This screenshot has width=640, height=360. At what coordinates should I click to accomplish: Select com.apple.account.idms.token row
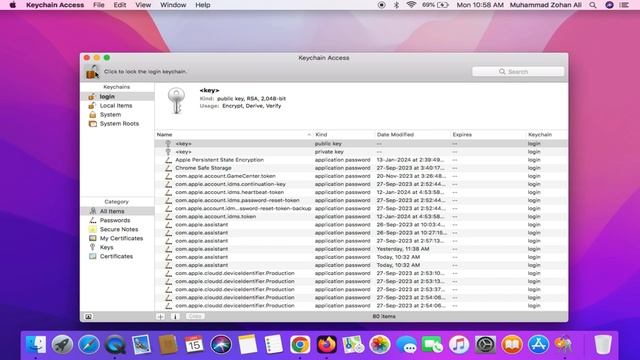[361, 216]
